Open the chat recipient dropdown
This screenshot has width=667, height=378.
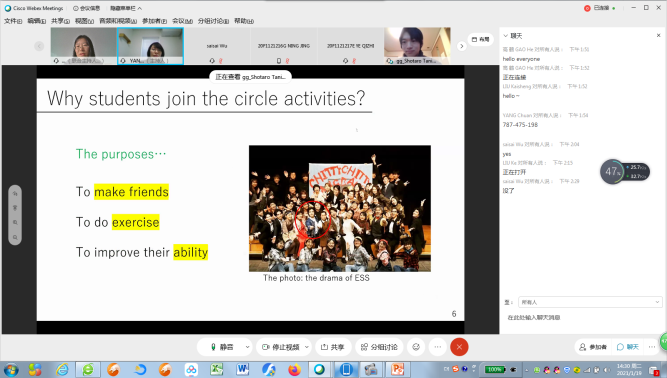[x=590, y=302]
